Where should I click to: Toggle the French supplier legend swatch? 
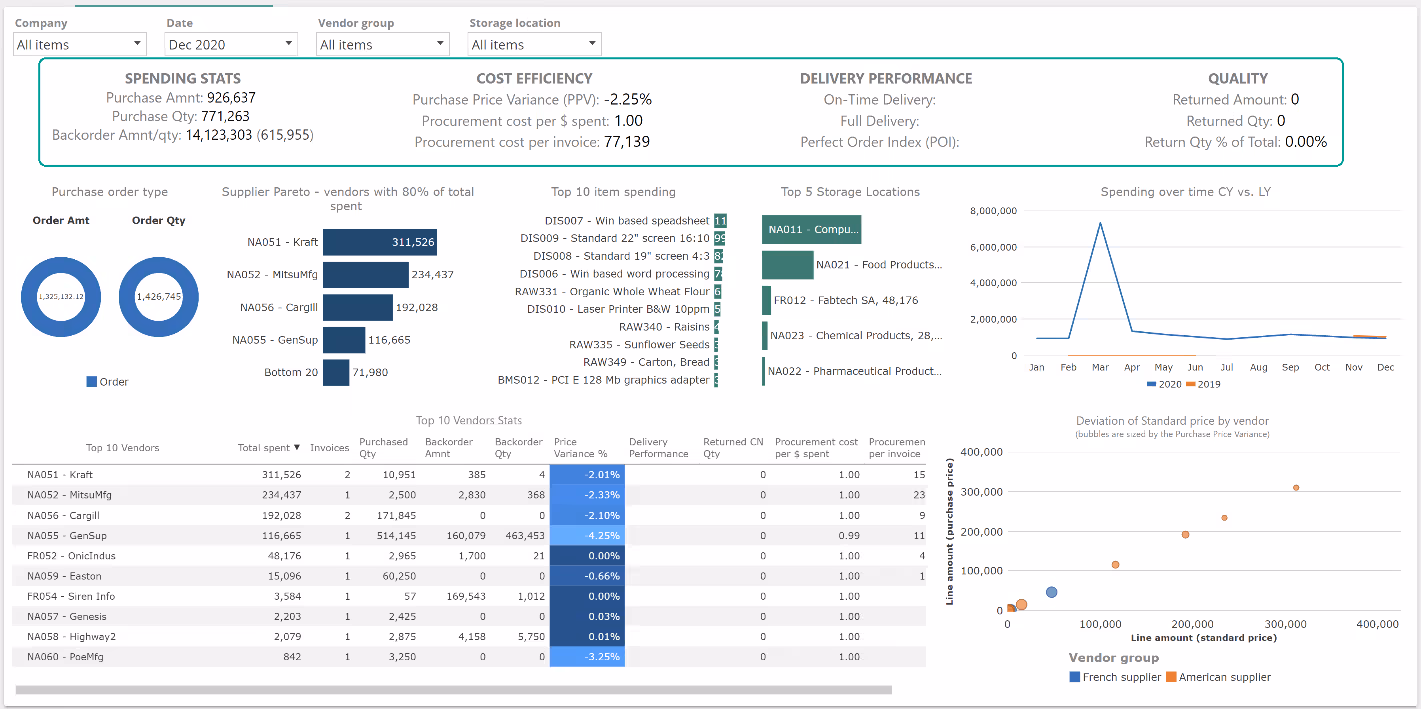point(1075,677)
